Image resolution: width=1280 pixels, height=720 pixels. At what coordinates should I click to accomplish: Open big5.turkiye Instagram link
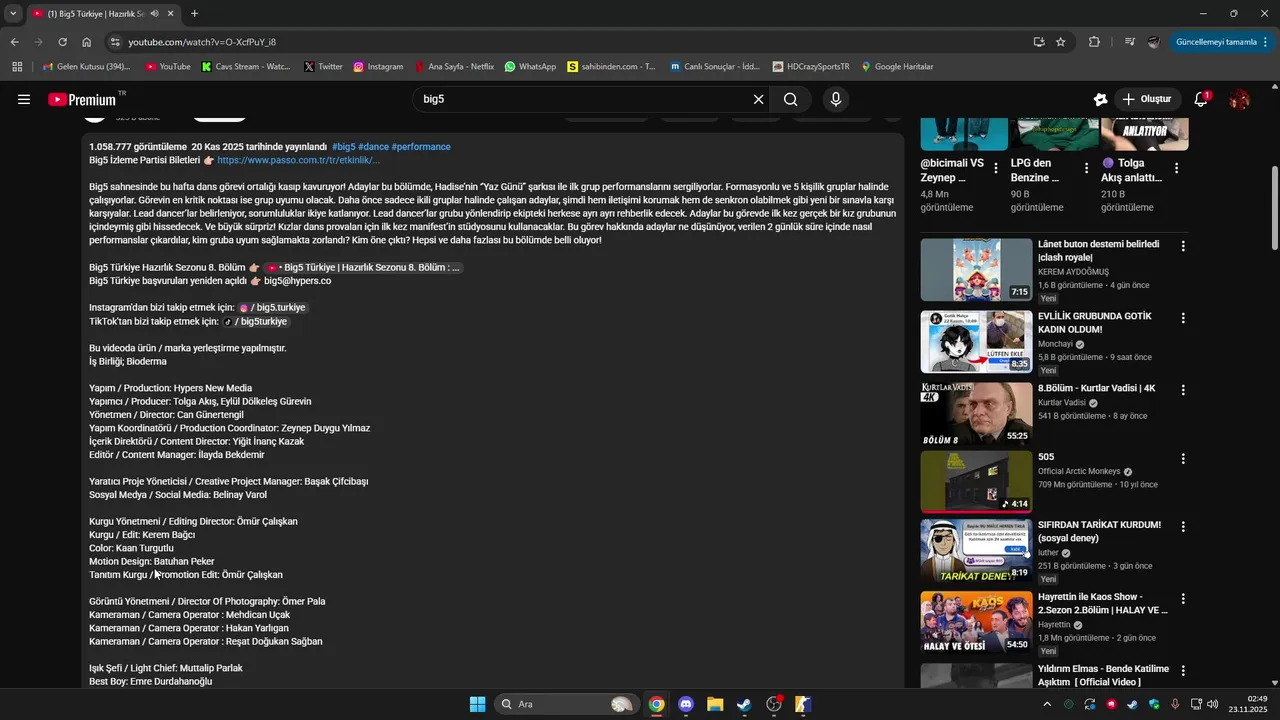coord(272,308)
